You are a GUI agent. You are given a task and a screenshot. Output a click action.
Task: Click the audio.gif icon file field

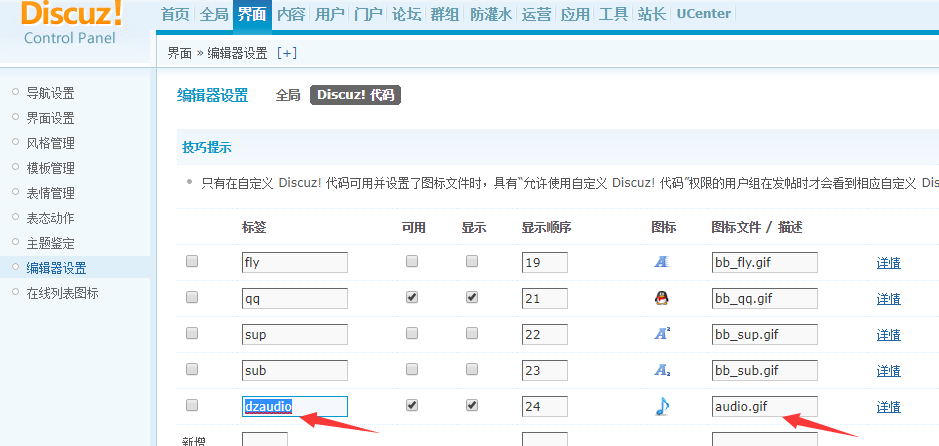pos(764,406)
